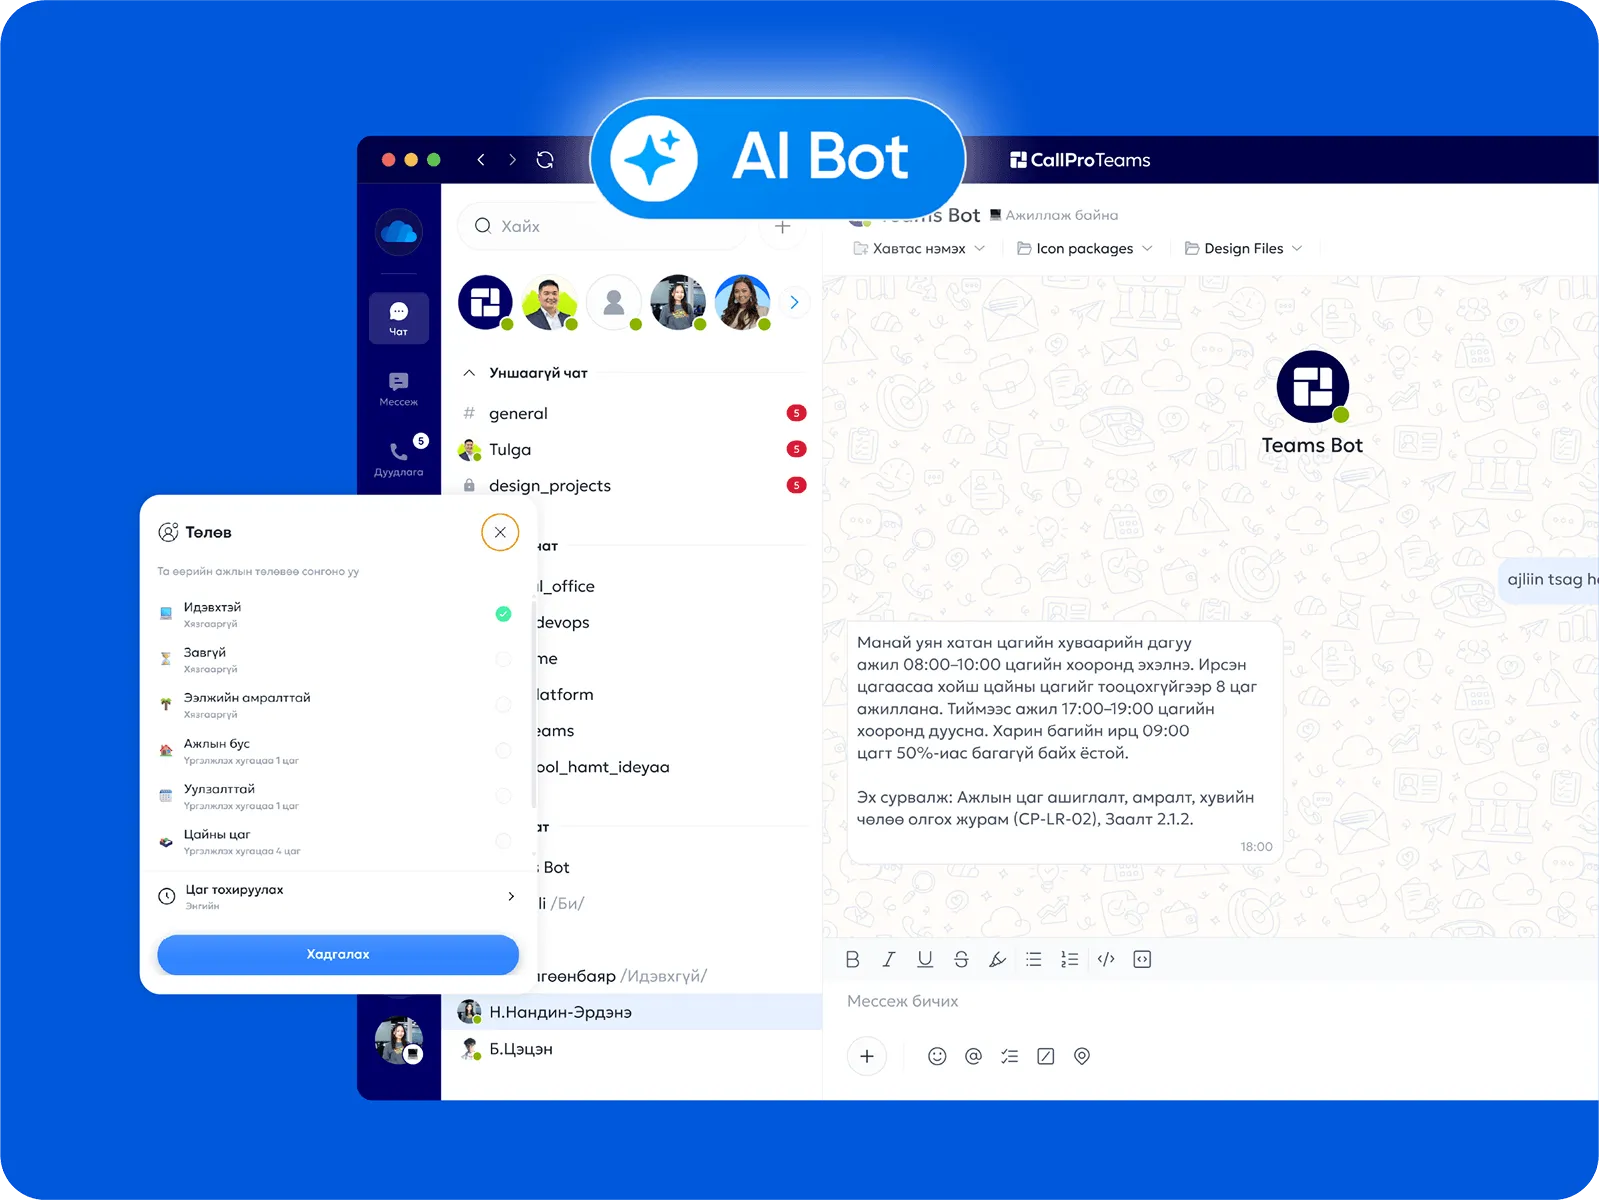
Task: Open the Цаг тохируулах time settings
Action: pyautogui.click(x=338, y=896)
